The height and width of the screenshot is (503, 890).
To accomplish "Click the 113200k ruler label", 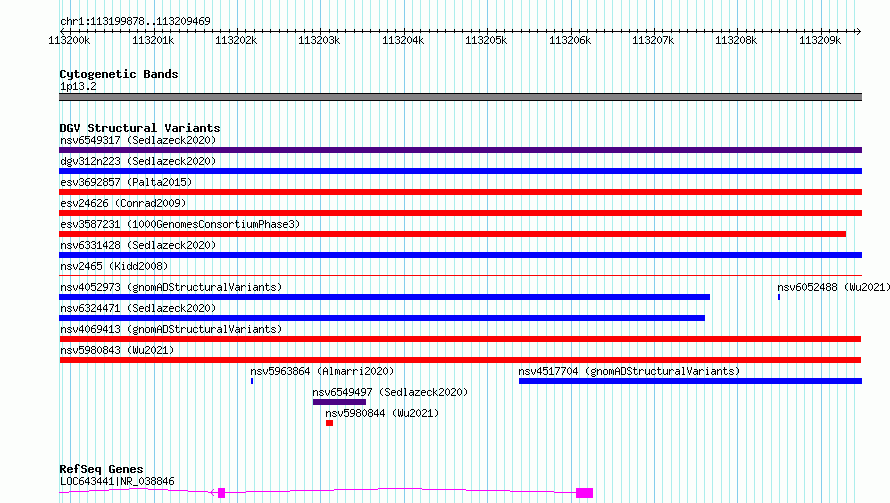I will click(69, 40).
